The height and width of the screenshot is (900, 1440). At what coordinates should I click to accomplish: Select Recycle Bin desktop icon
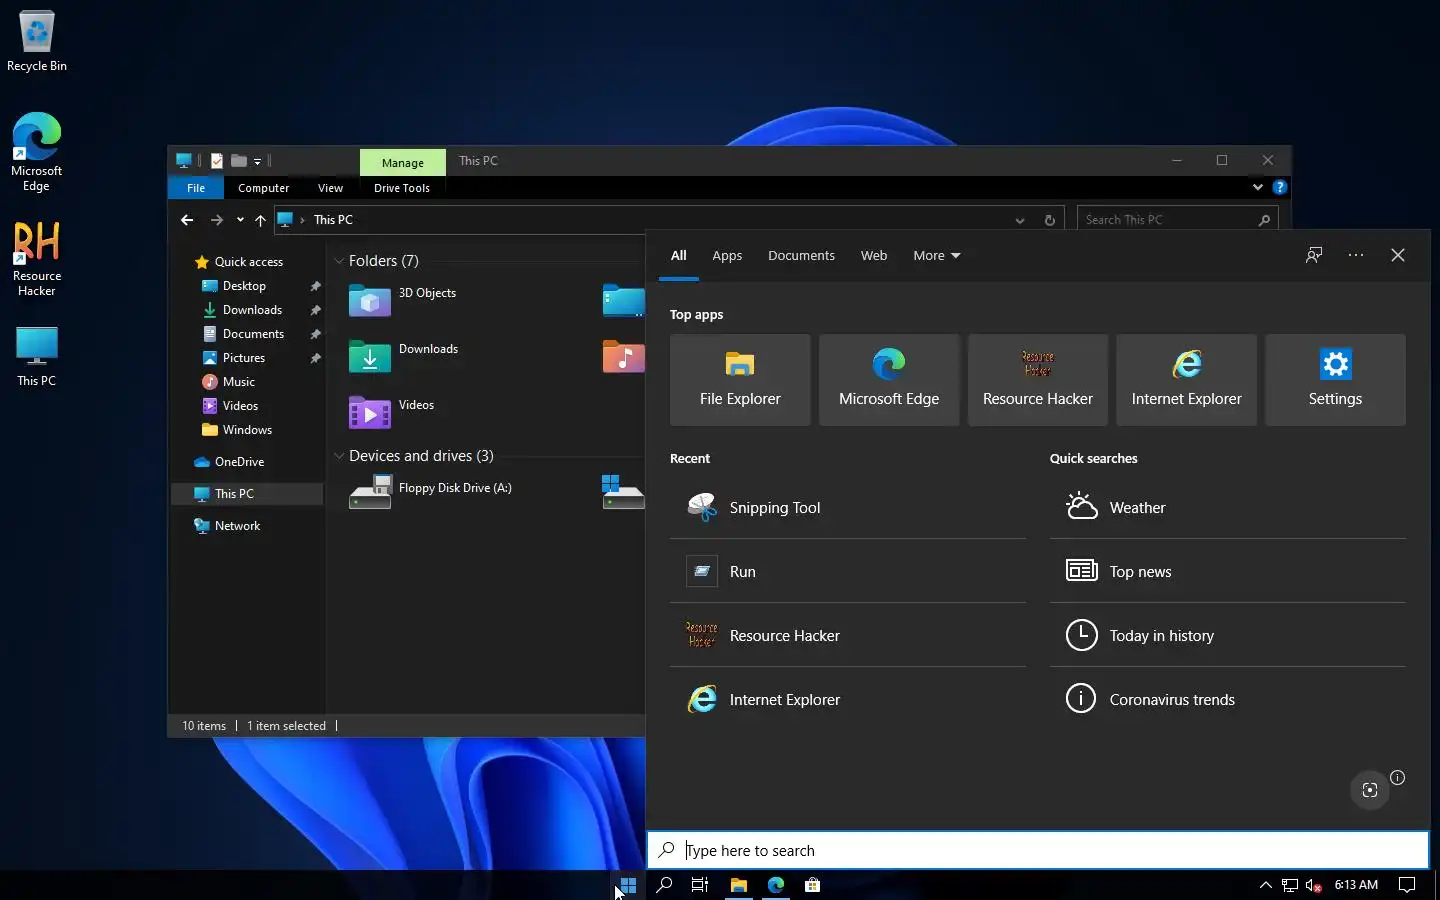click(x=37, y=40)
